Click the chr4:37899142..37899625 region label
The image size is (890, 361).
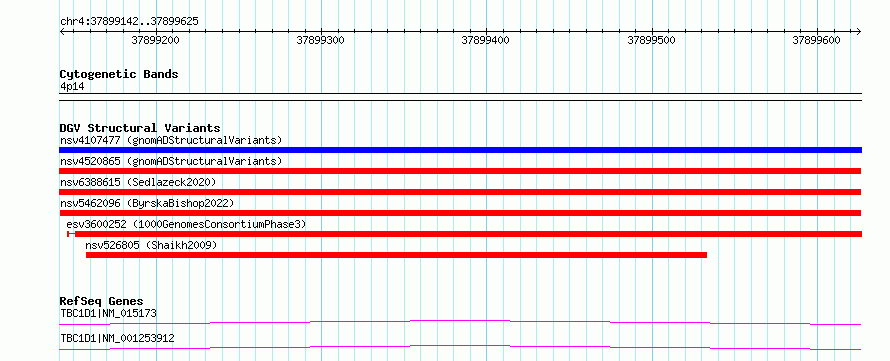tap(129, 22)
